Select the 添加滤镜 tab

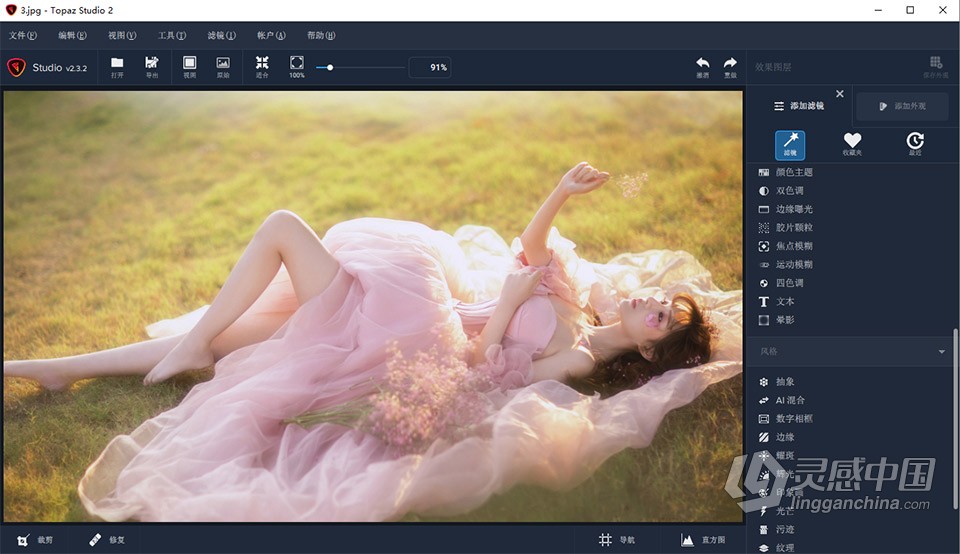[799, 106]
